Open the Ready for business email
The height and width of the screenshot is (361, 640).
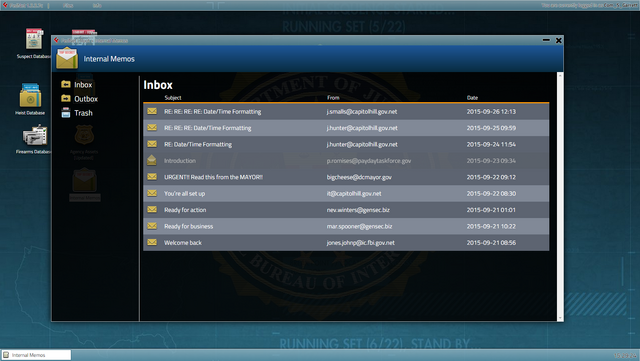(188, 226)
